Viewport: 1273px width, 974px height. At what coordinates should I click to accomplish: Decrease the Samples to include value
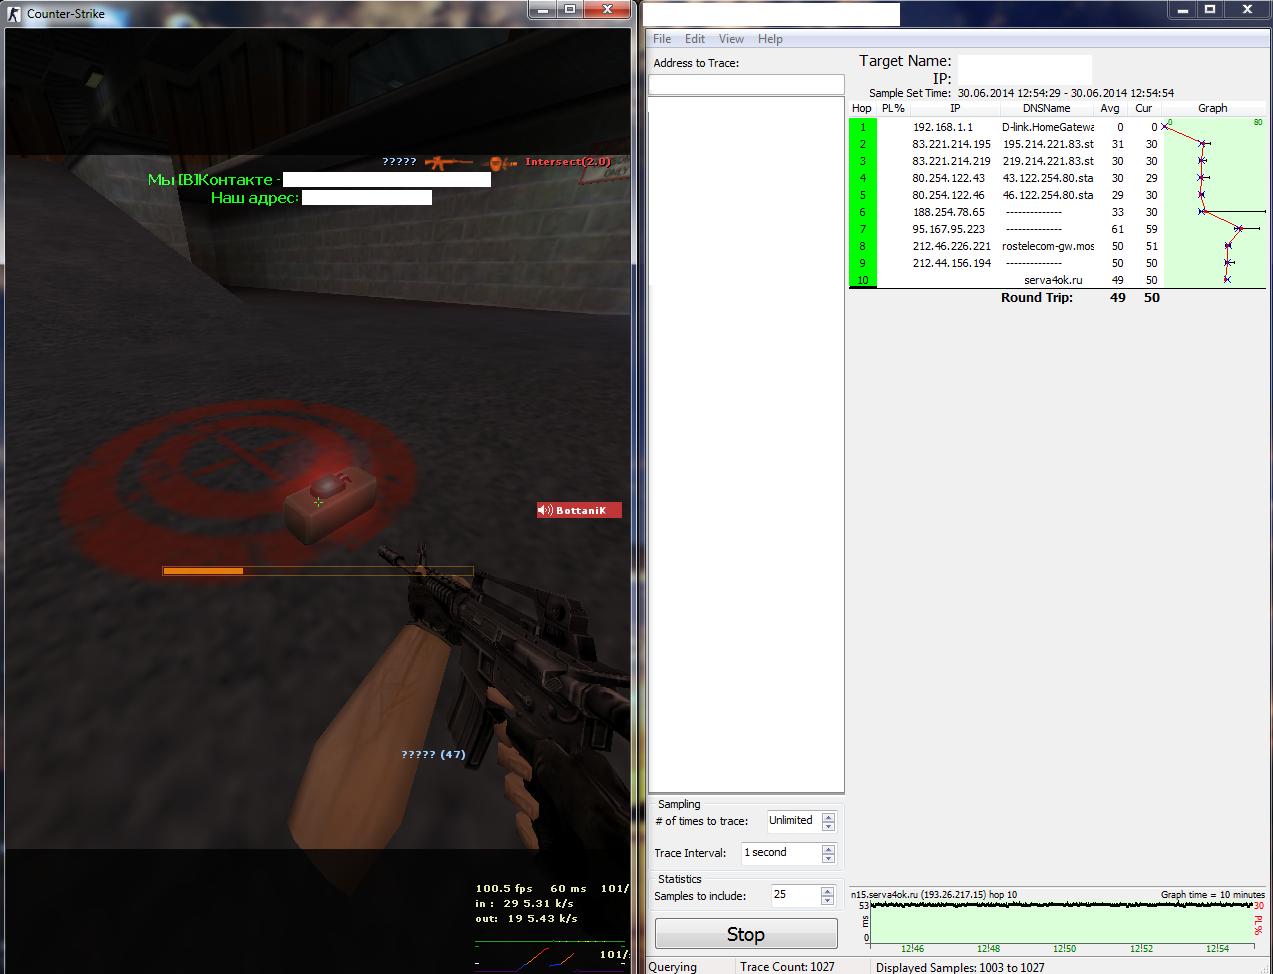828,900
